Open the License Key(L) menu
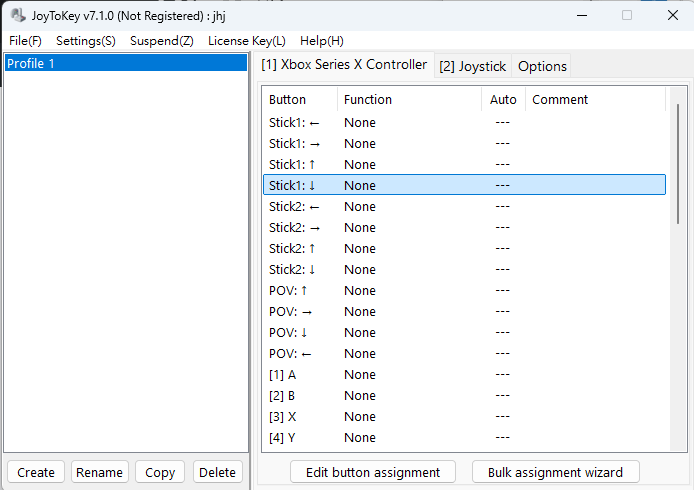Image resolution: width=694 pixels, height=490 pixels. click(246, 41)
